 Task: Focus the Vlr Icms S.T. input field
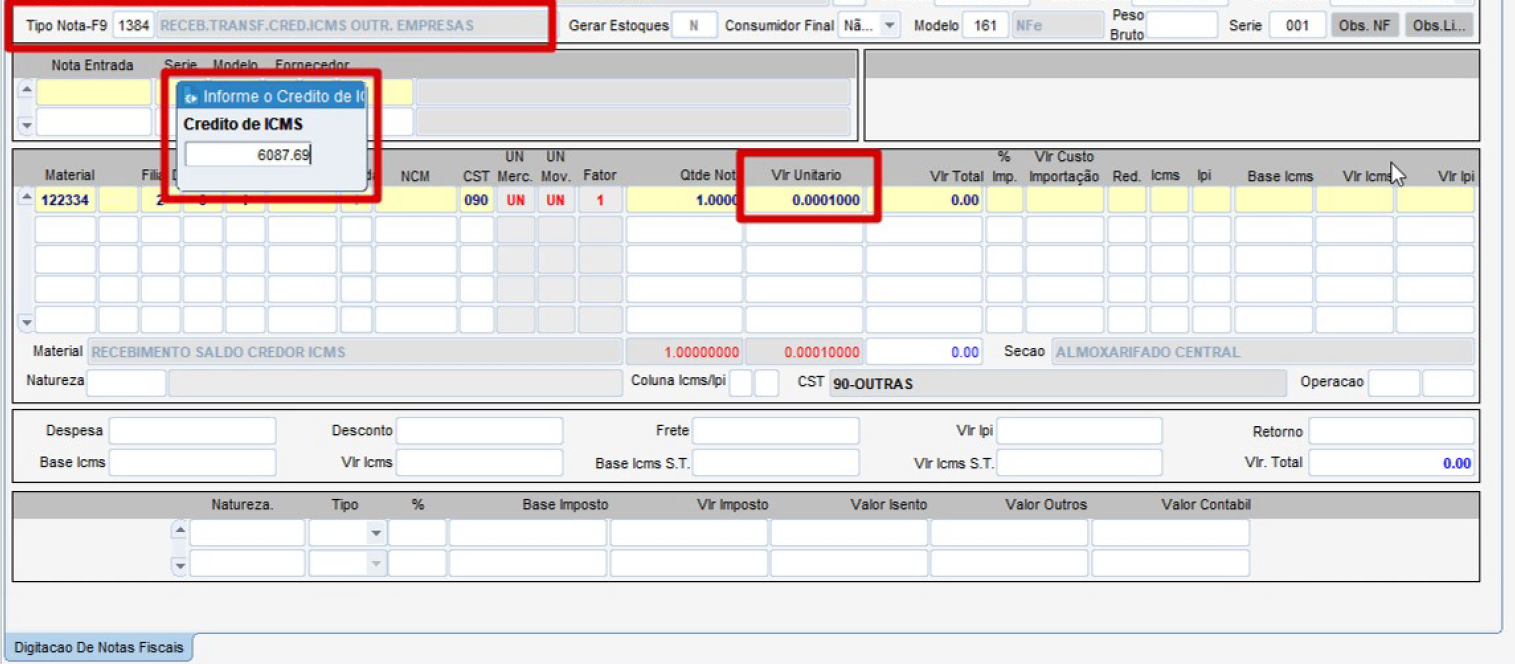click(1079, 463)
